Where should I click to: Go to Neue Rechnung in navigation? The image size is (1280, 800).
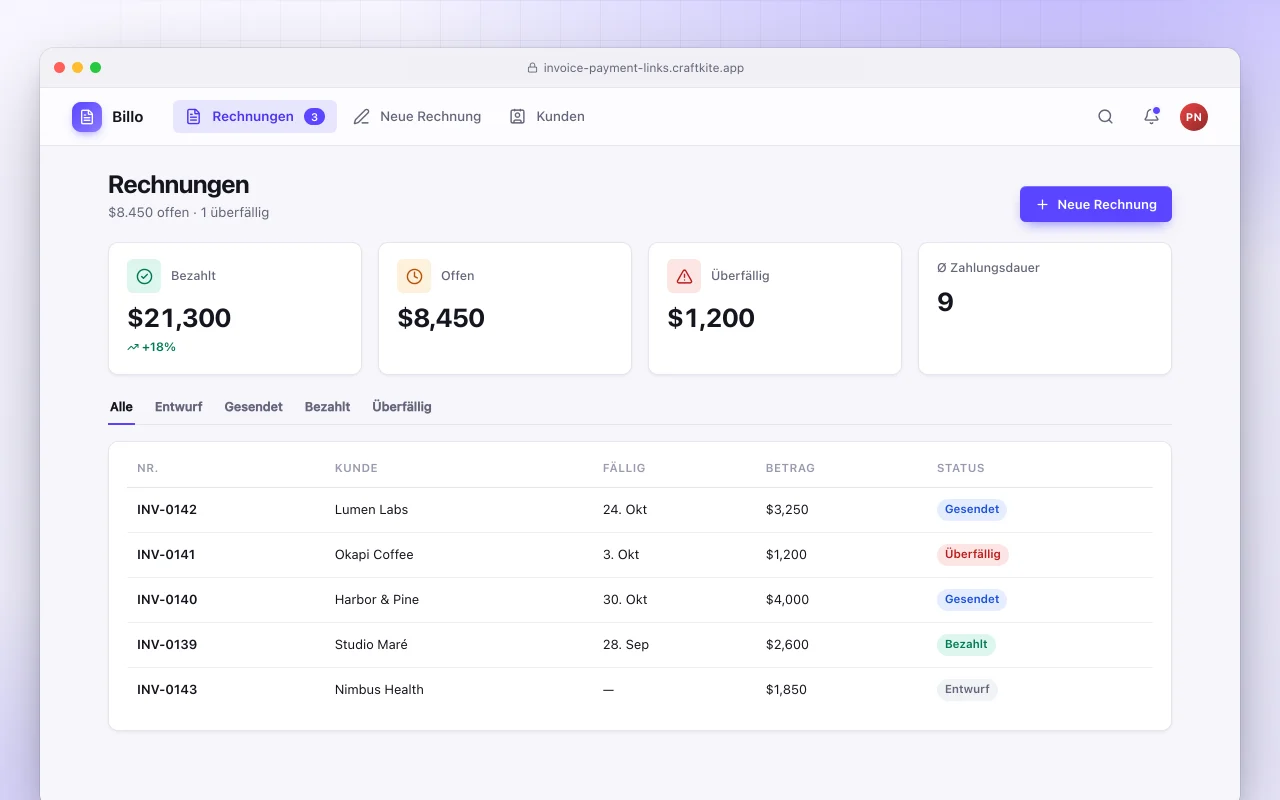click(417, 117)
